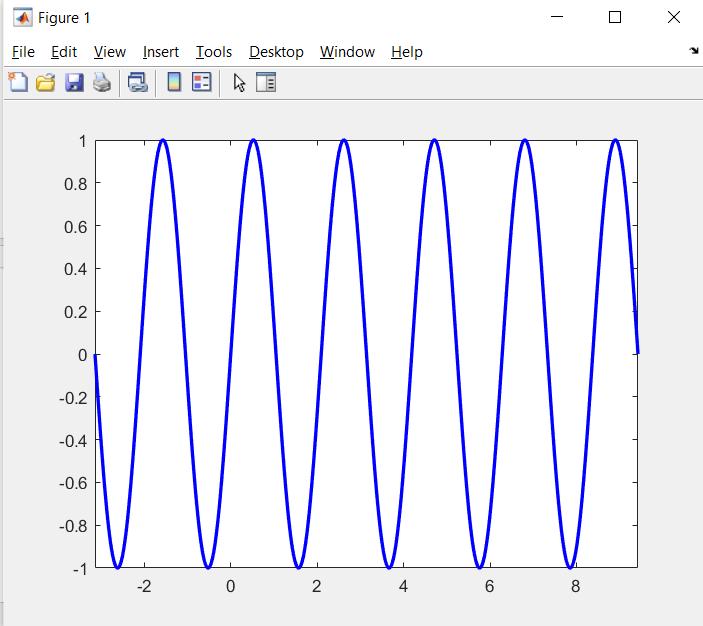The image size is (703, 626).
Task: Maximize the Figure 1 window
Action: (x=615, y=17)
